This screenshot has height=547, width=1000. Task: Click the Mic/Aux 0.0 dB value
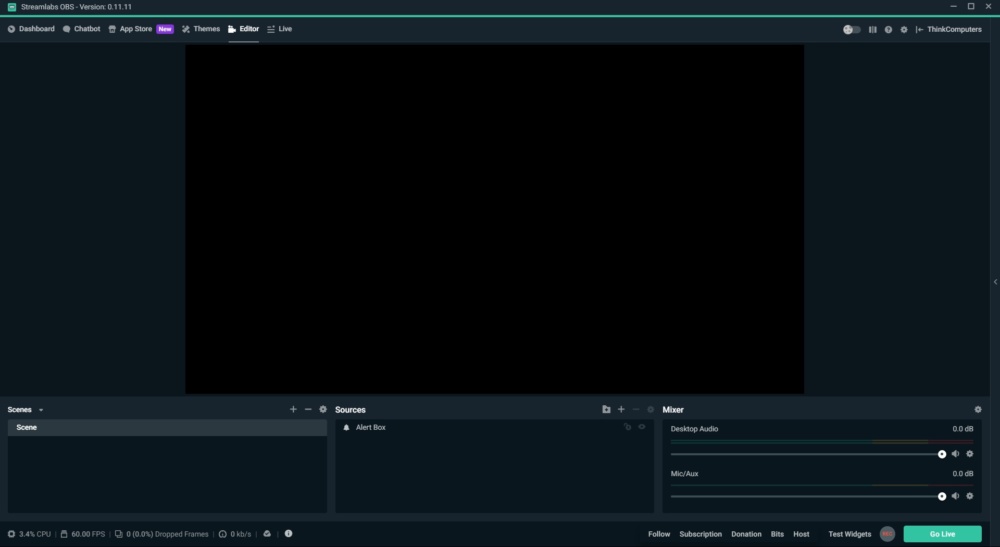[x=962, y=474]
